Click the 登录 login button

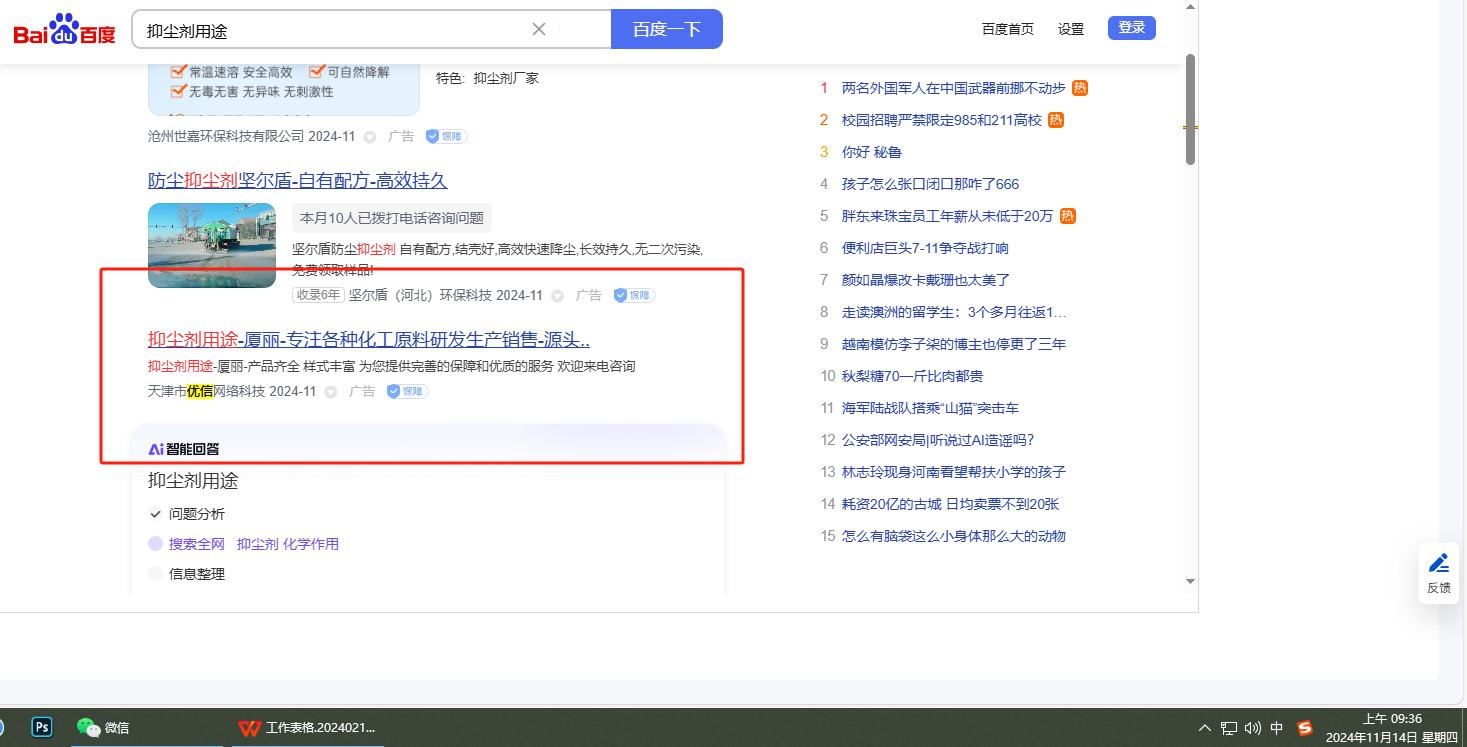coord(1131,28)
